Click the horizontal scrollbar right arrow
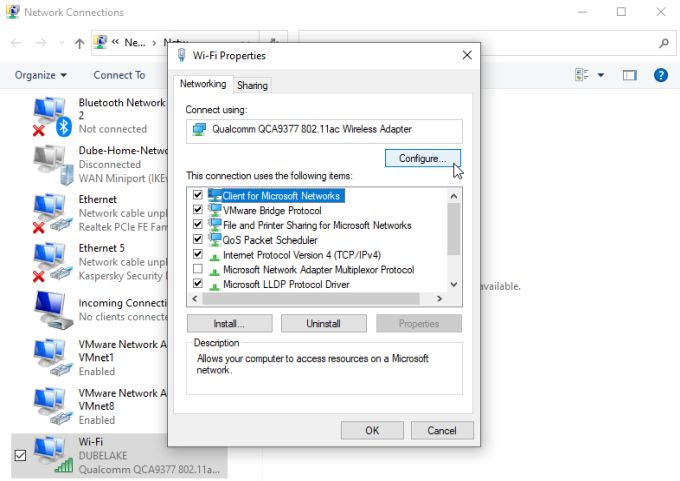680x481 pixels. click(x=439, y=298)
